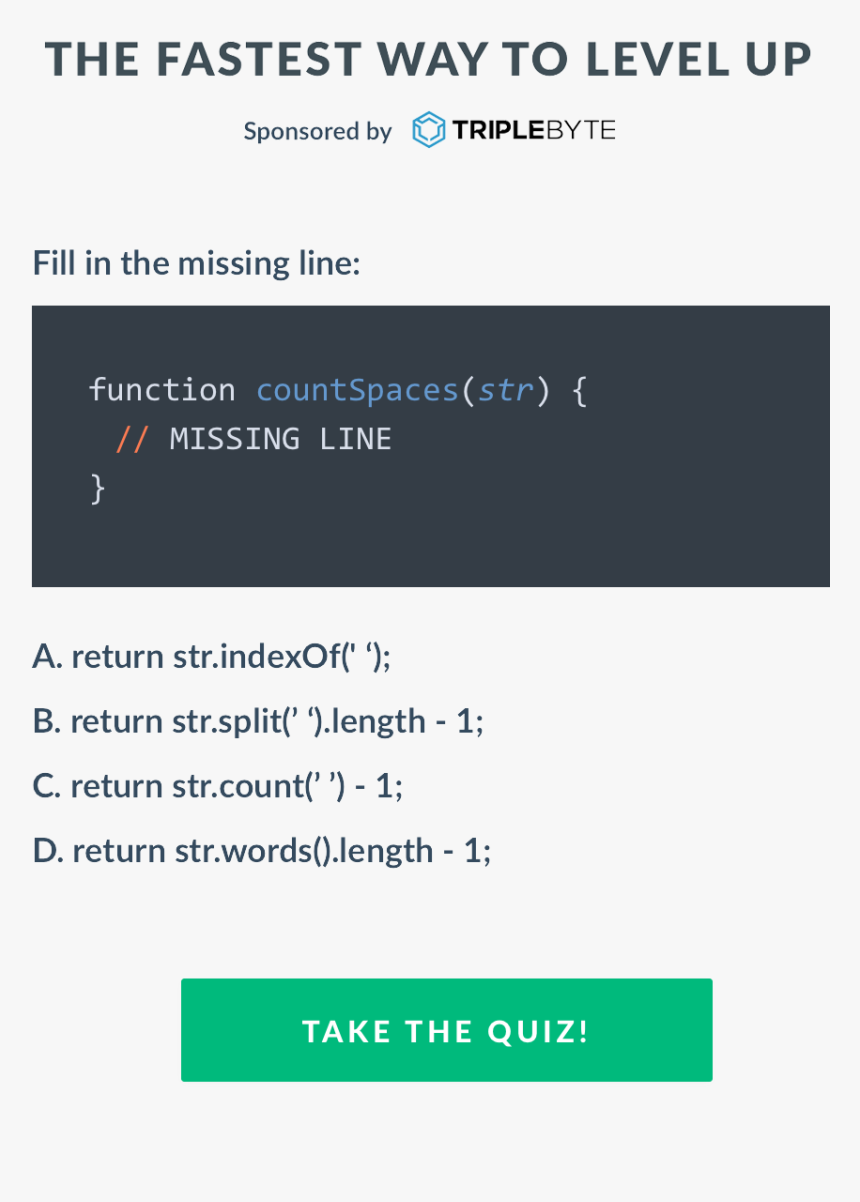Select answer B using str.split
This screenshot has width=860, height=1202.
(258, 721)
